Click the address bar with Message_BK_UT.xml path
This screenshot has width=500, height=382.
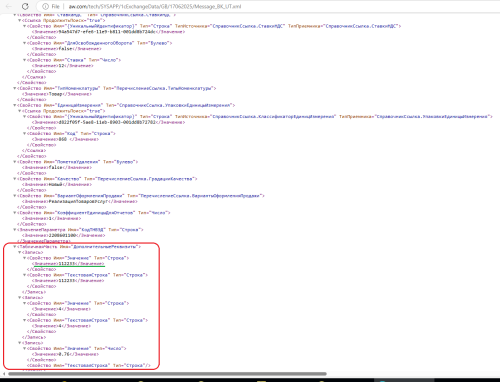[x=267, y=6]
